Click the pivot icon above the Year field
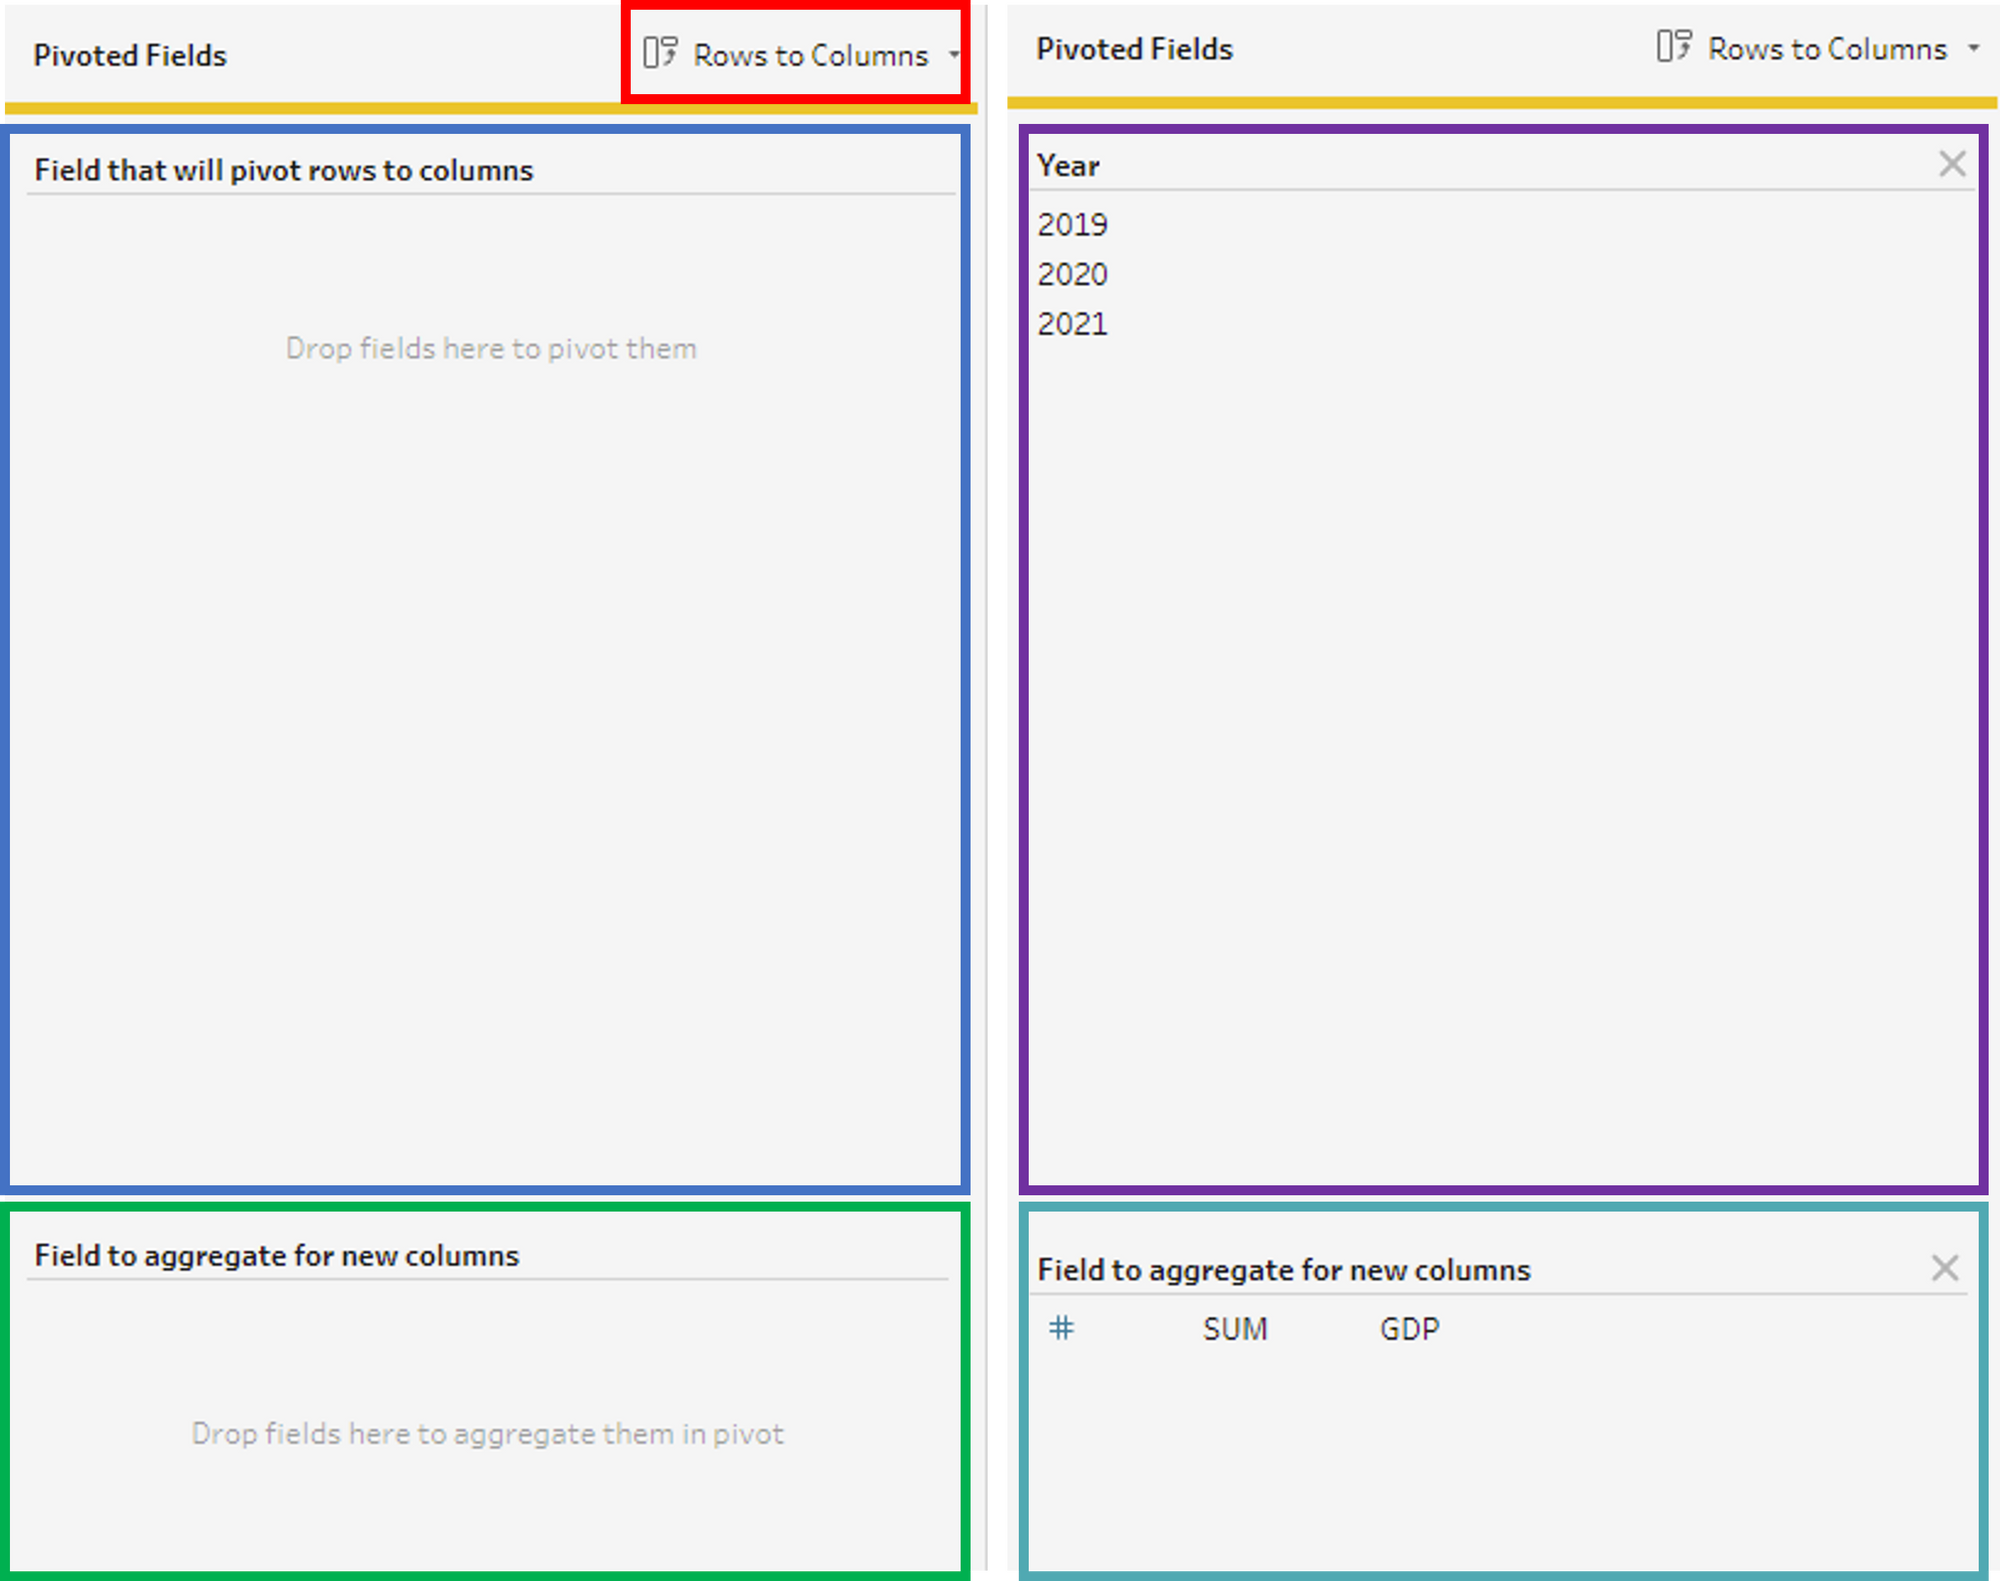This screenshot has width=2000, height=1581. (x=1673, y=47)
